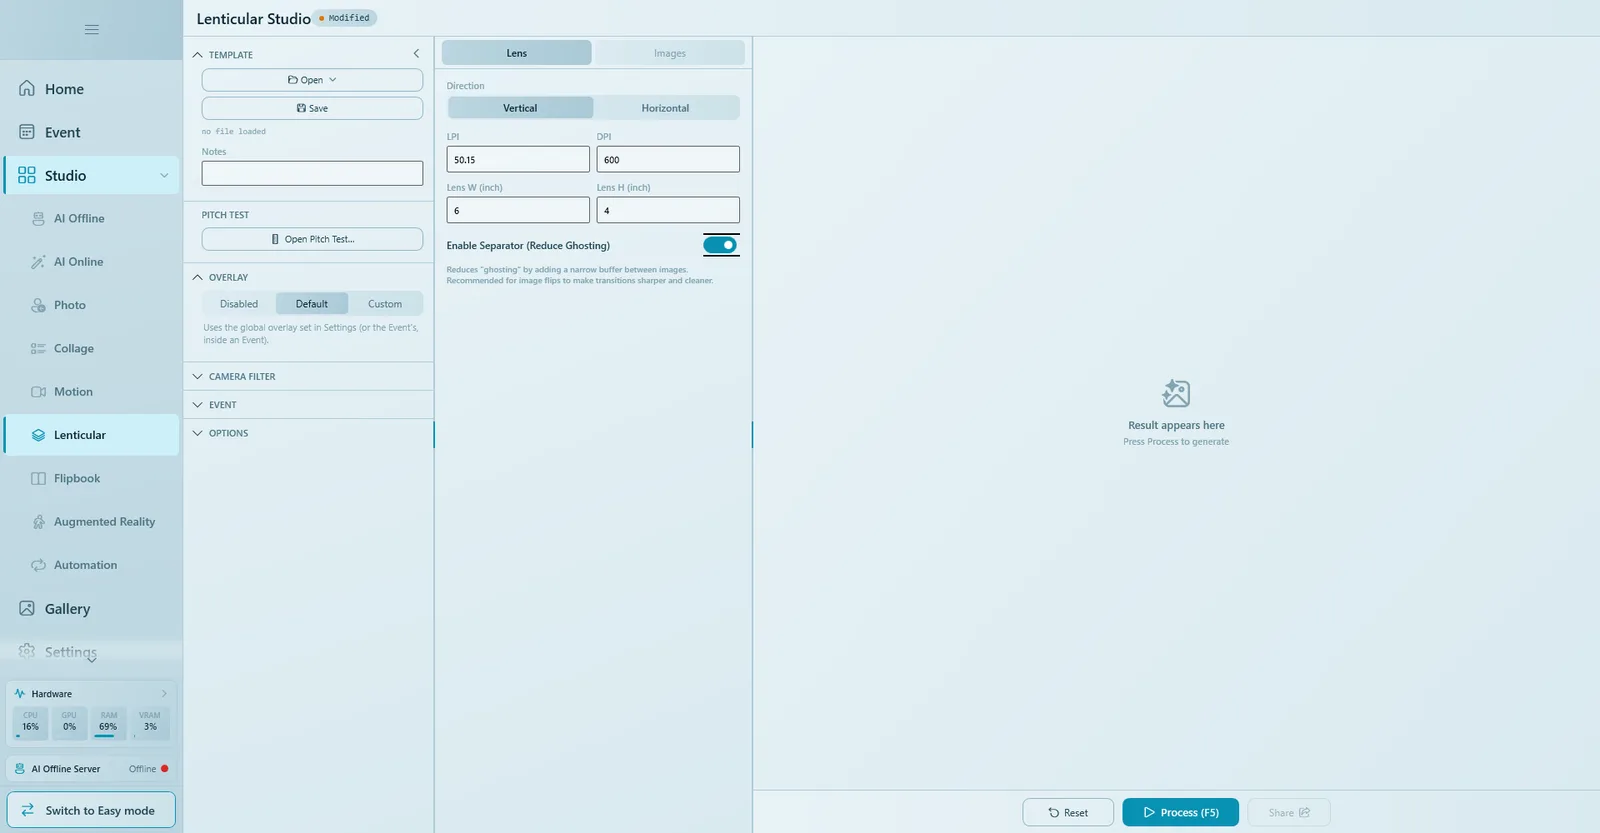Open the Collage studio
Image resolution: width=1600 pixels, height=833 pixels.
coord(91,348)
